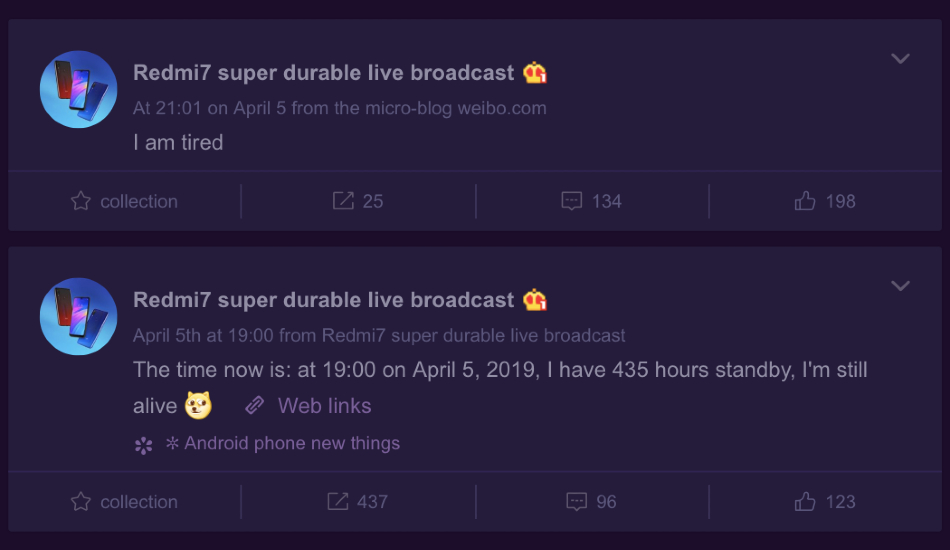Click repost icon showing 25 shares
The width and height of the screenshot is (950, 550).
(343, 201)
